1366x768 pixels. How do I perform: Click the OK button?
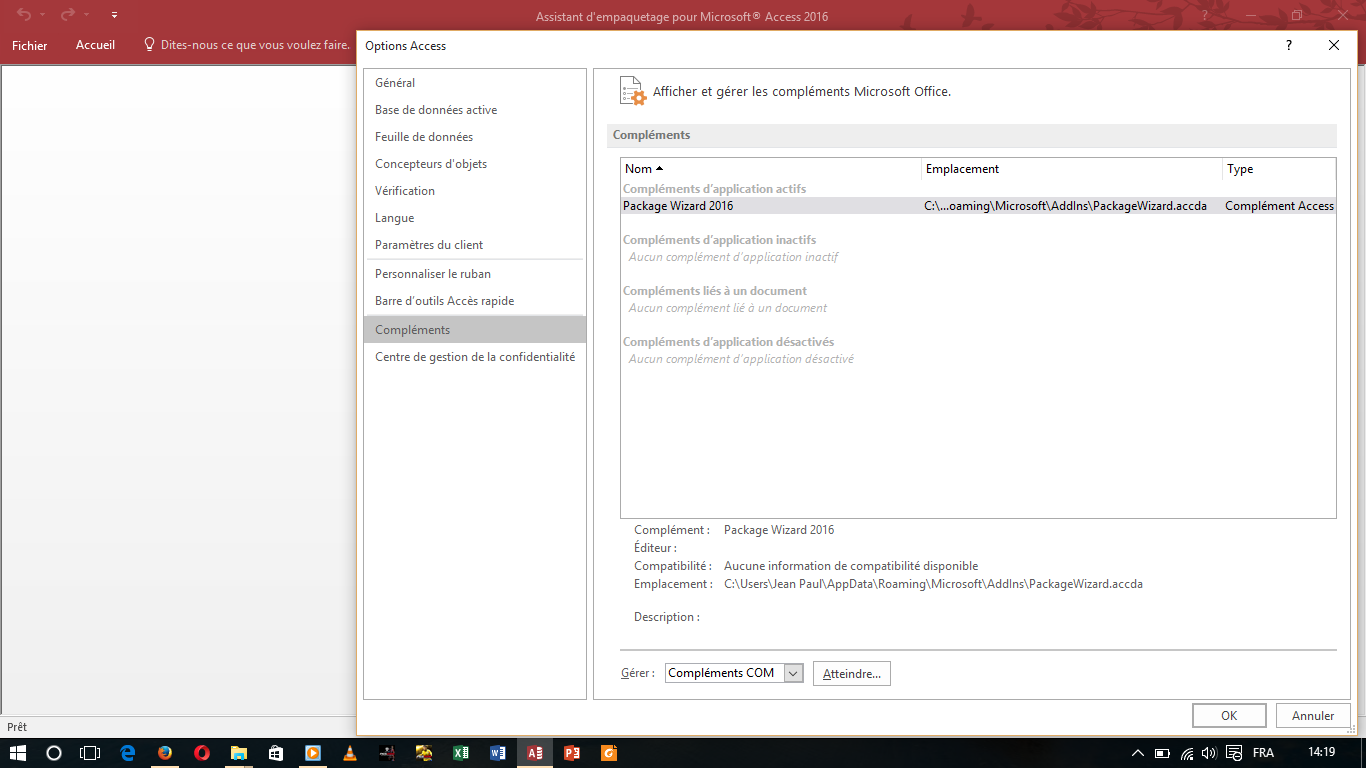tap(1229, 715)
